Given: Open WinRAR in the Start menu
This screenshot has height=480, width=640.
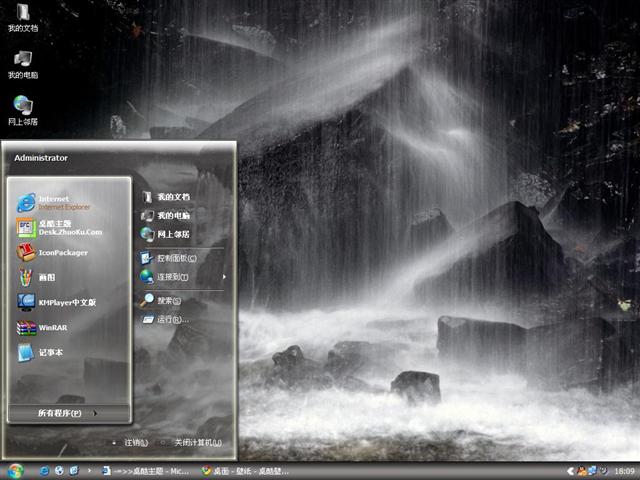Looking at the screenshot, I should pyautogui.click(x=52, y=327).
